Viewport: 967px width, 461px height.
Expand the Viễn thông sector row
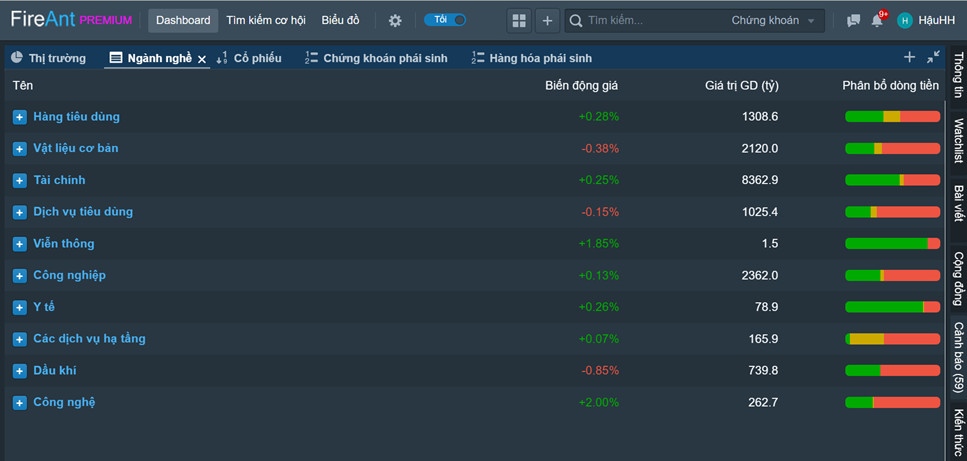coord(20,244)
